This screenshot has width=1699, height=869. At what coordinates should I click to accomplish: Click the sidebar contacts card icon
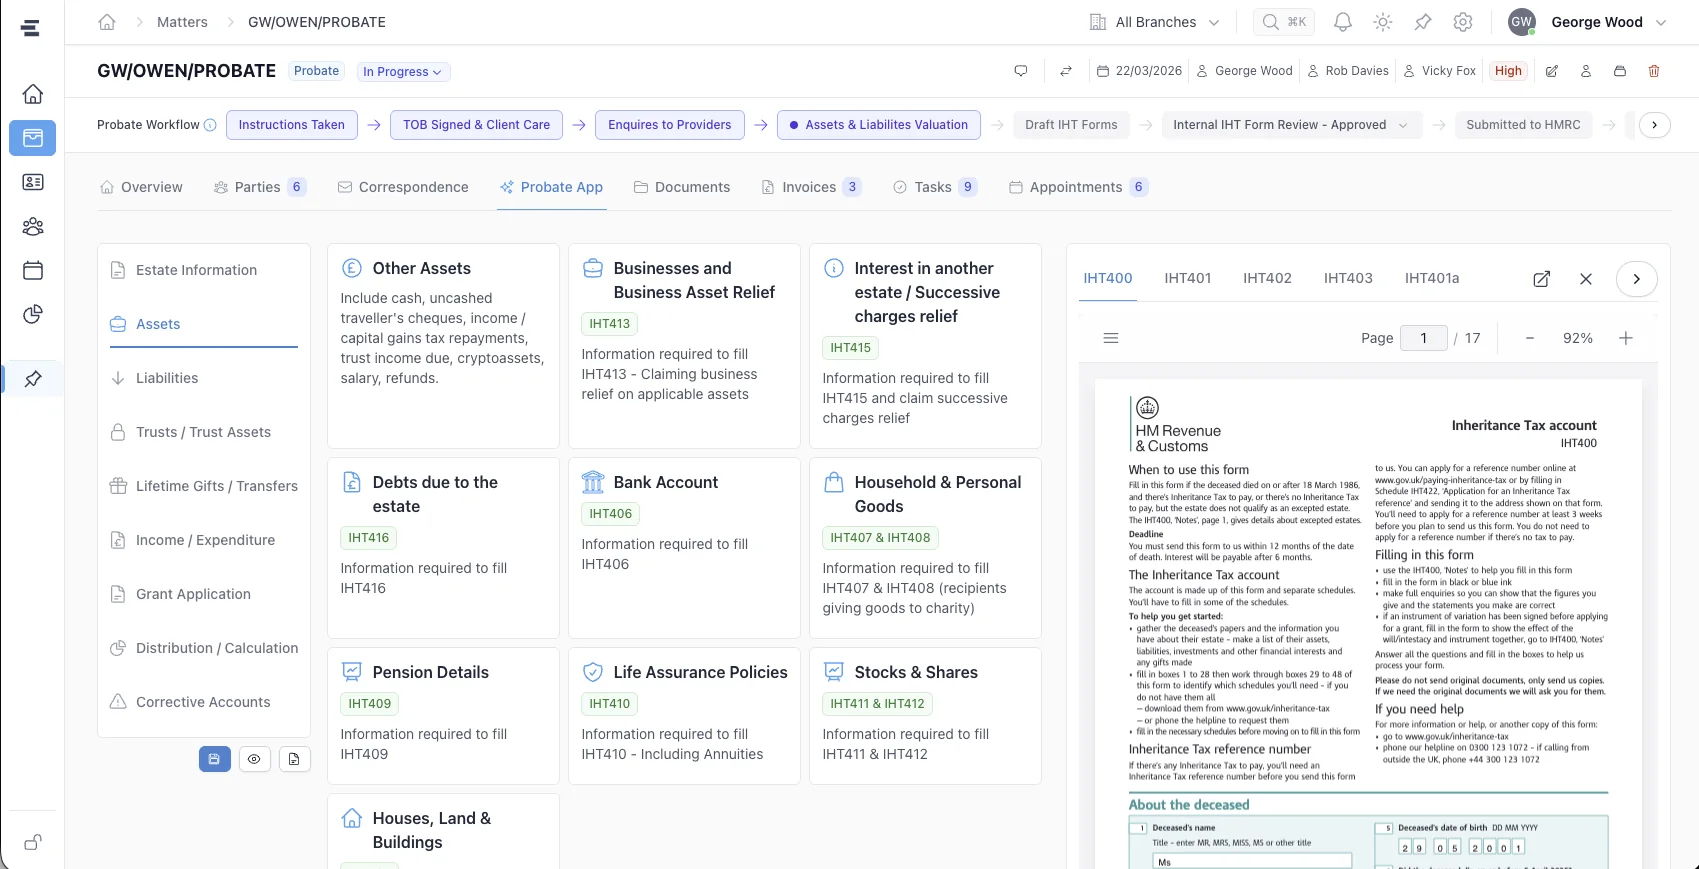tap(33, 182)
